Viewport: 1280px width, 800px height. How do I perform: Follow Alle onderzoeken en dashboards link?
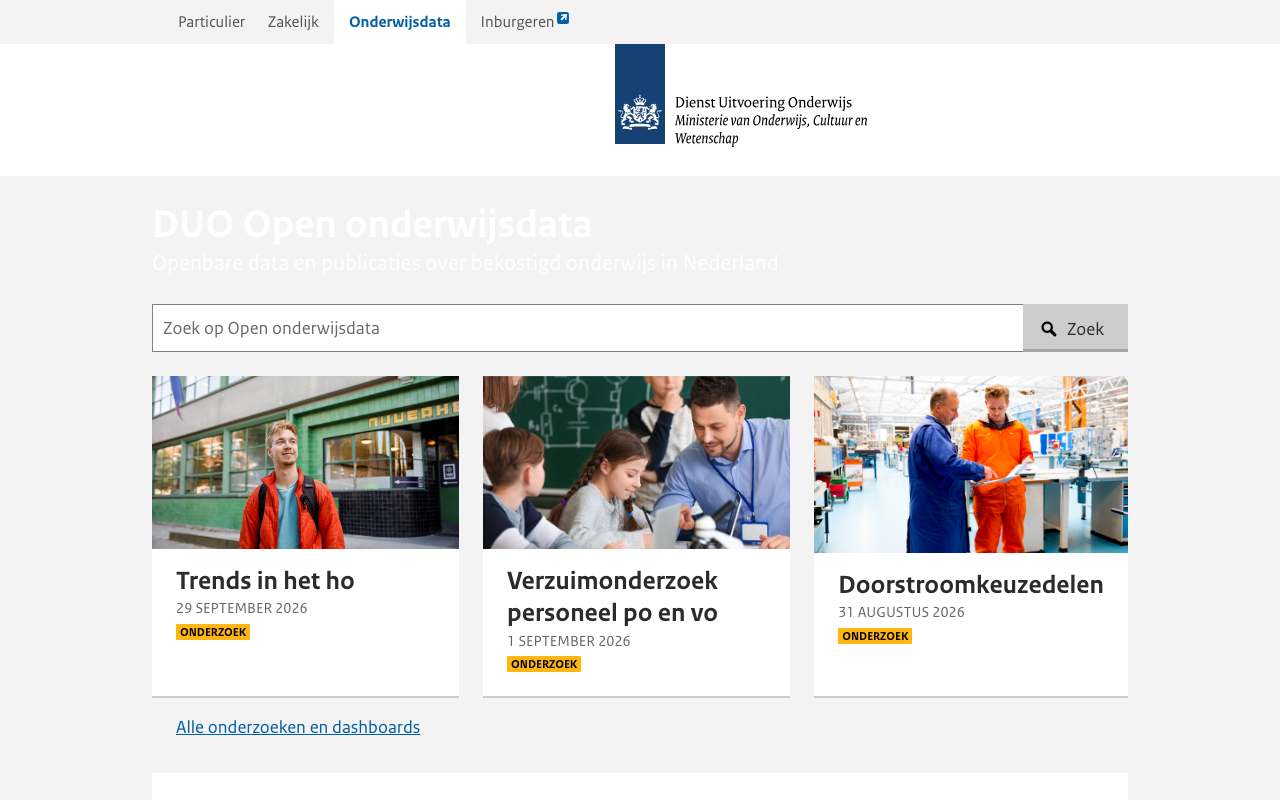(298, 727)
